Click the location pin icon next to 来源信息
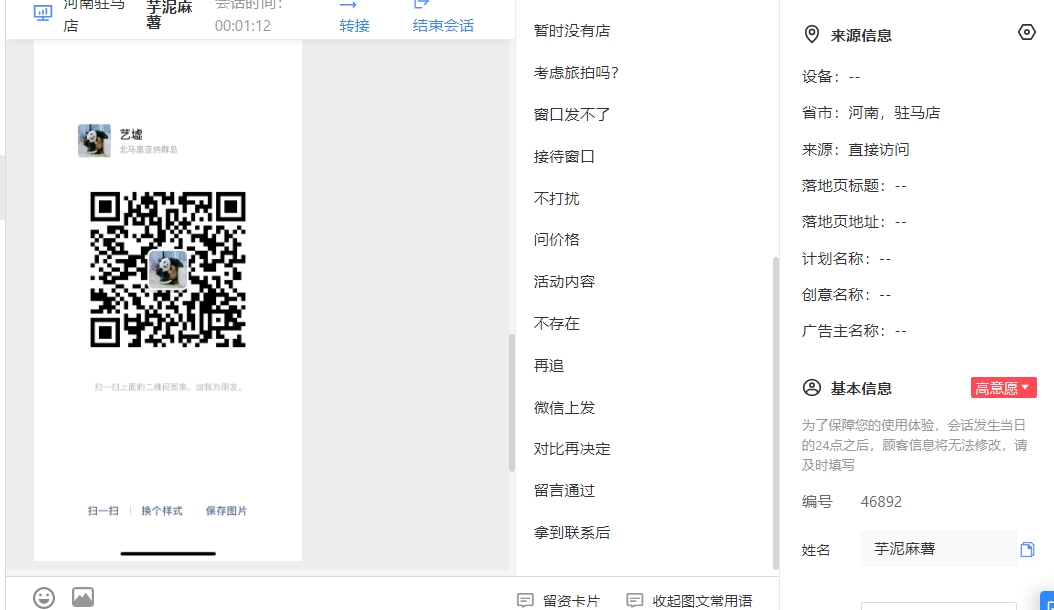The image size is (1054, 610). (812, 34)
